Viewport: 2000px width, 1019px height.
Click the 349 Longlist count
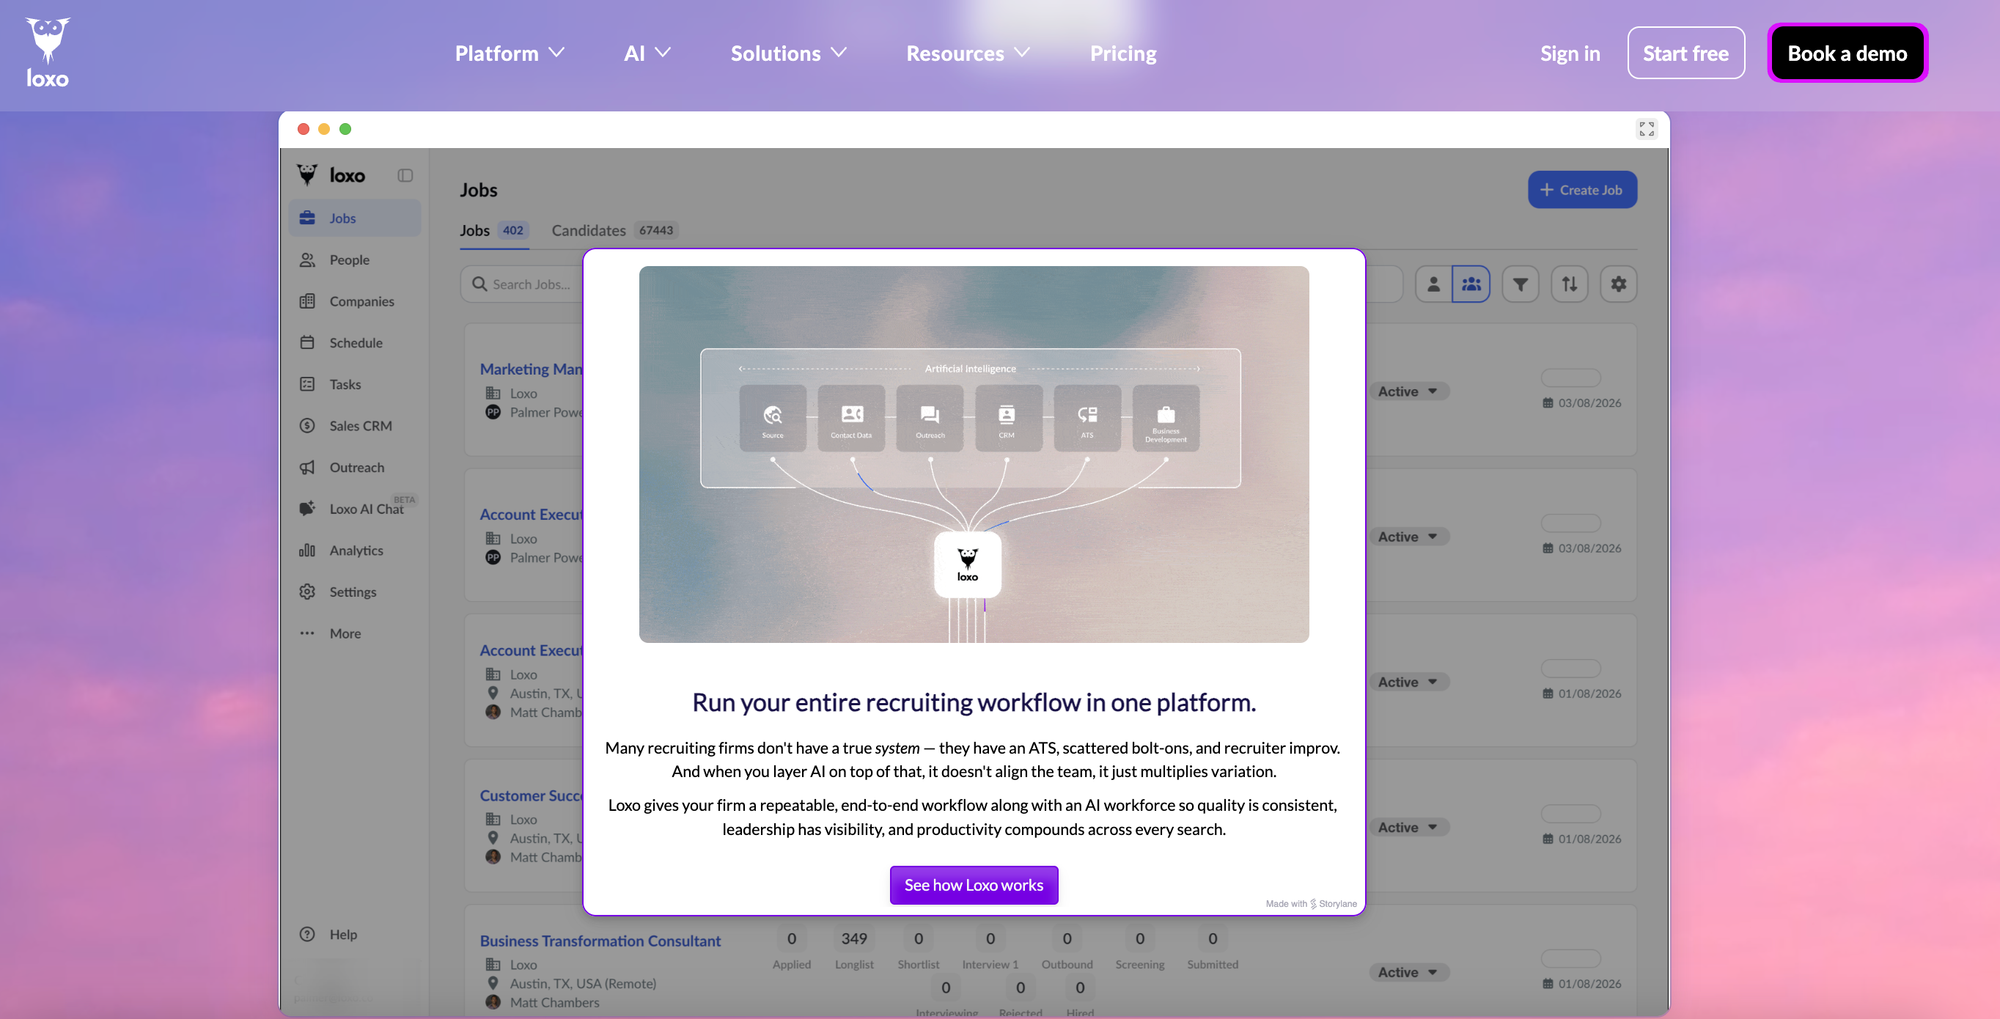pyautogui.click(x=854, y=939)
